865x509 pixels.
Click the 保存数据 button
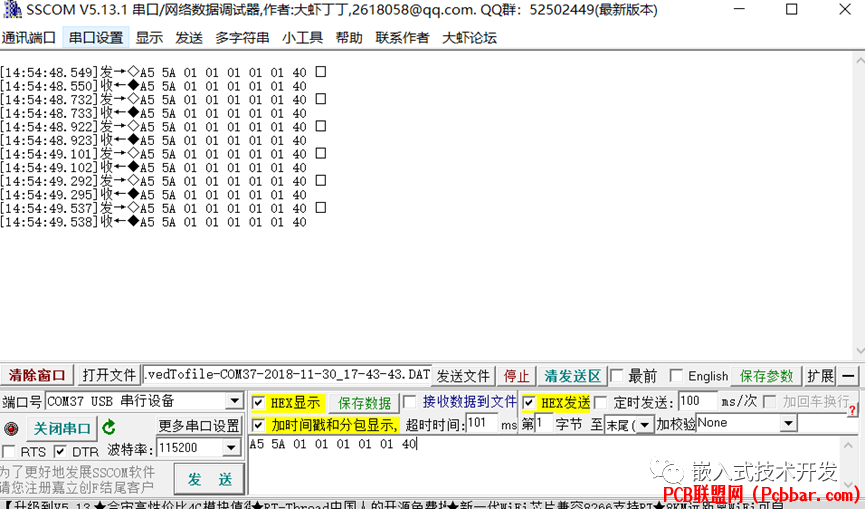365,403
